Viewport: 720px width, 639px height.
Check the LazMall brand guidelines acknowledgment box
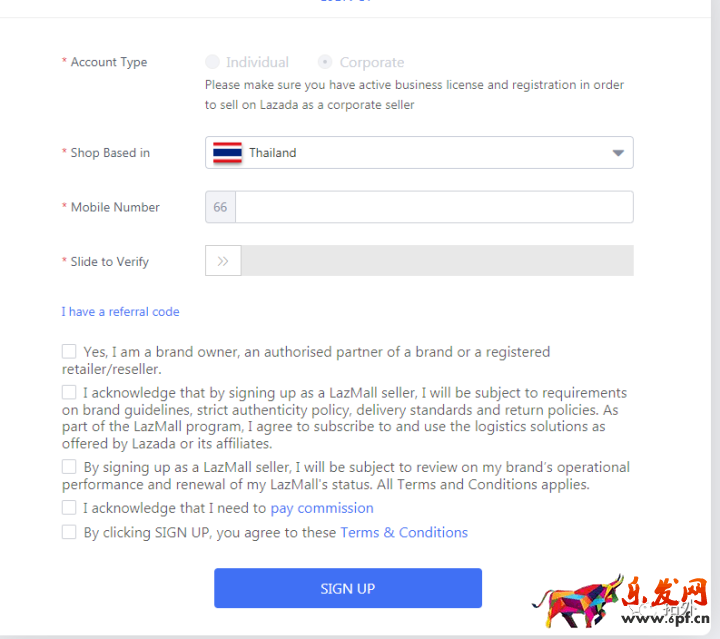click(x=69, y=392)
